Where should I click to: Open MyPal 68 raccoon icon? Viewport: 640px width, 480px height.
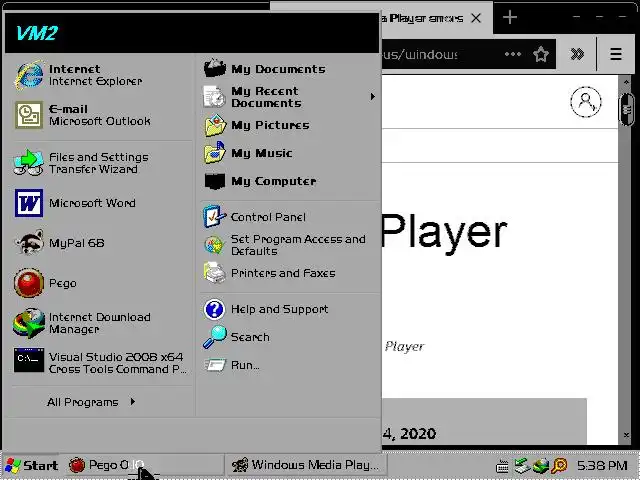29,242
